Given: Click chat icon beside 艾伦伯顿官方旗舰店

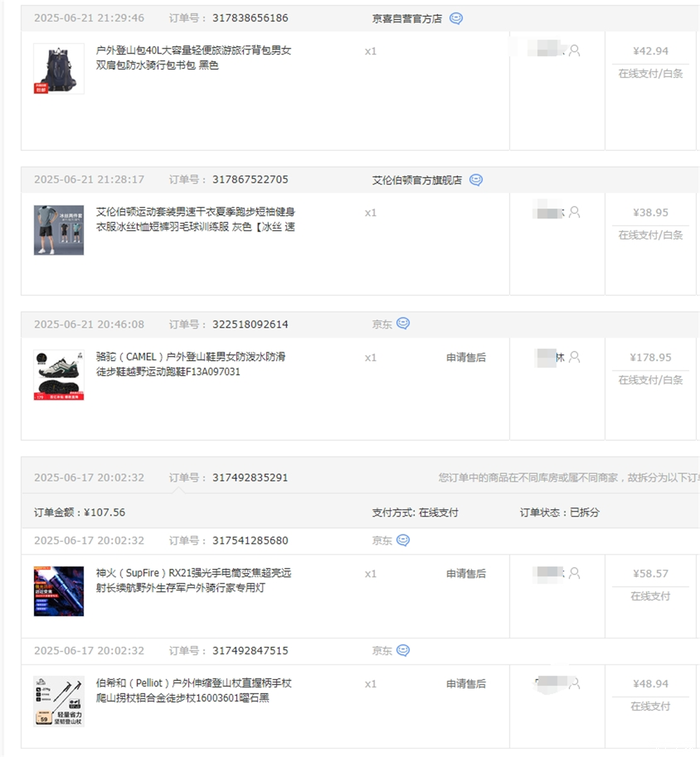Looking at the screenshot, I should pyautogui.click(x=476, y=180).
